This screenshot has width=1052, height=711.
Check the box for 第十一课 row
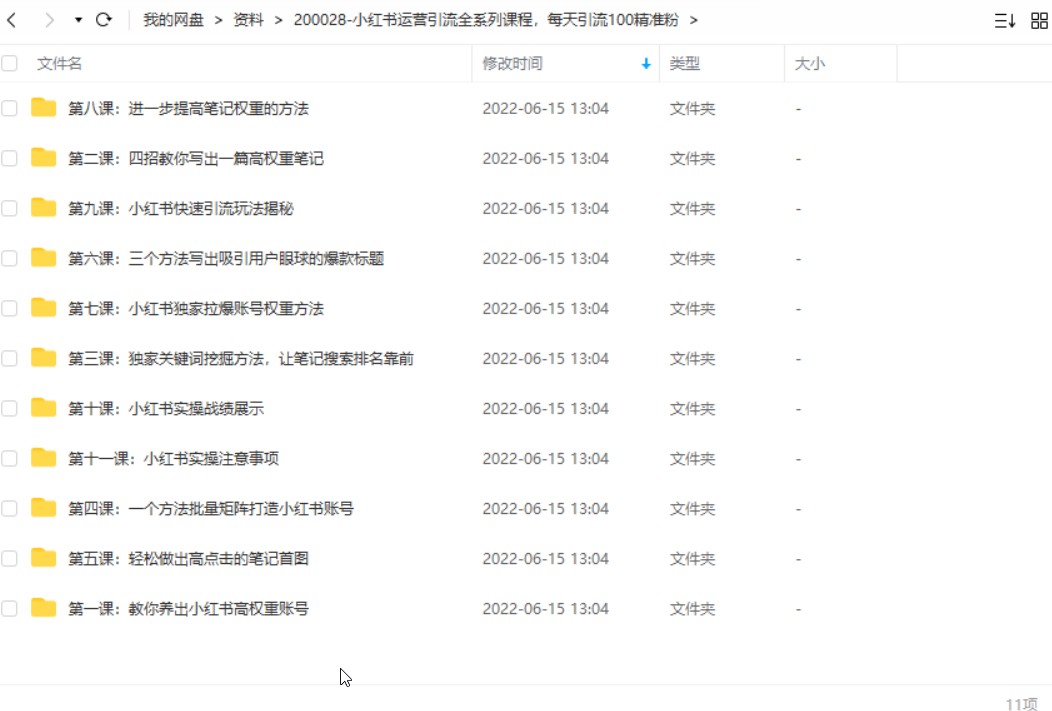pos(9,458)
